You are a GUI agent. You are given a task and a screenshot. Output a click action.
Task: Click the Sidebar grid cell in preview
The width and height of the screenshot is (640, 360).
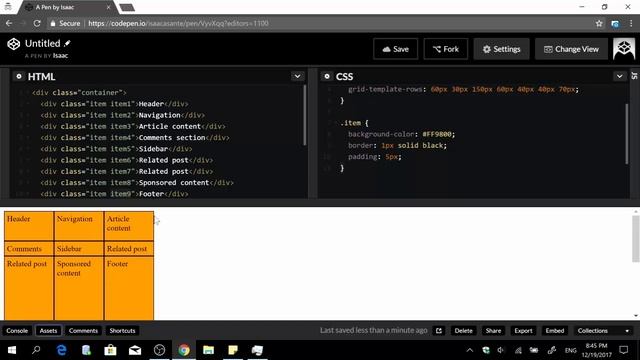point(79,249)
